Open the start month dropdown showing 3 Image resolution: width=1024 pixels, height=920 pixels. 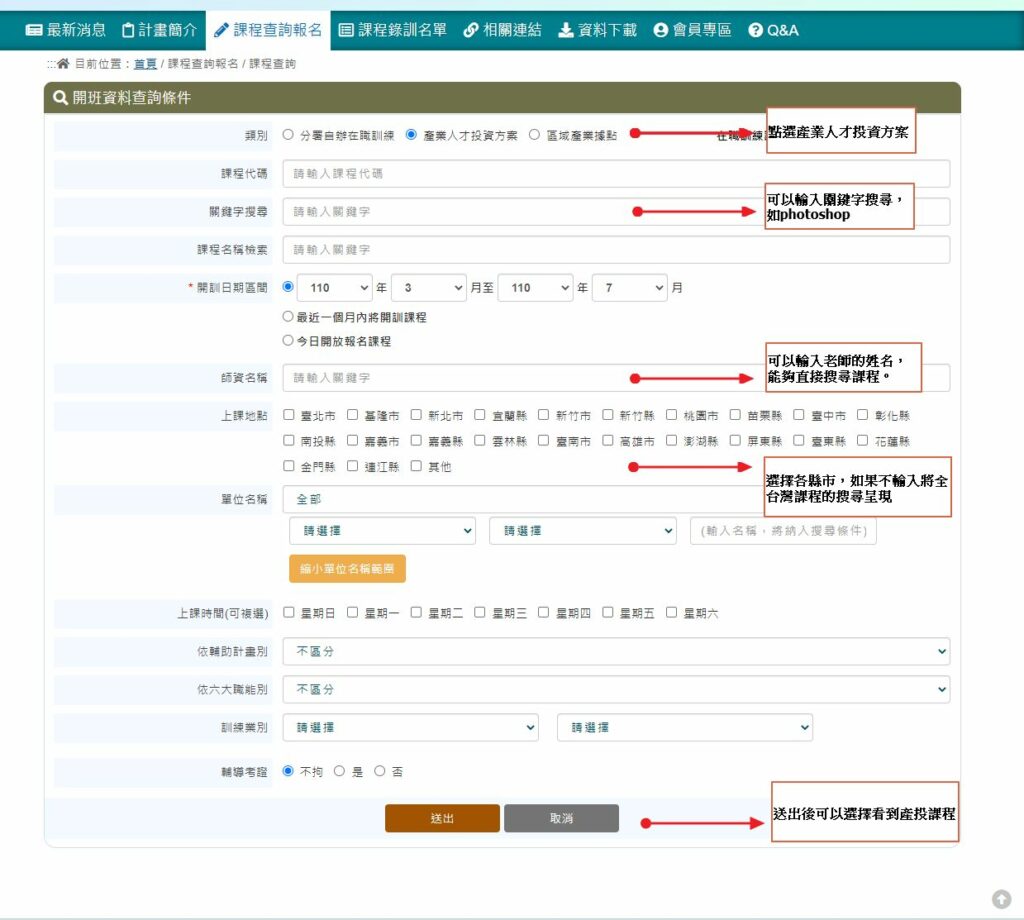coord(428,287)
